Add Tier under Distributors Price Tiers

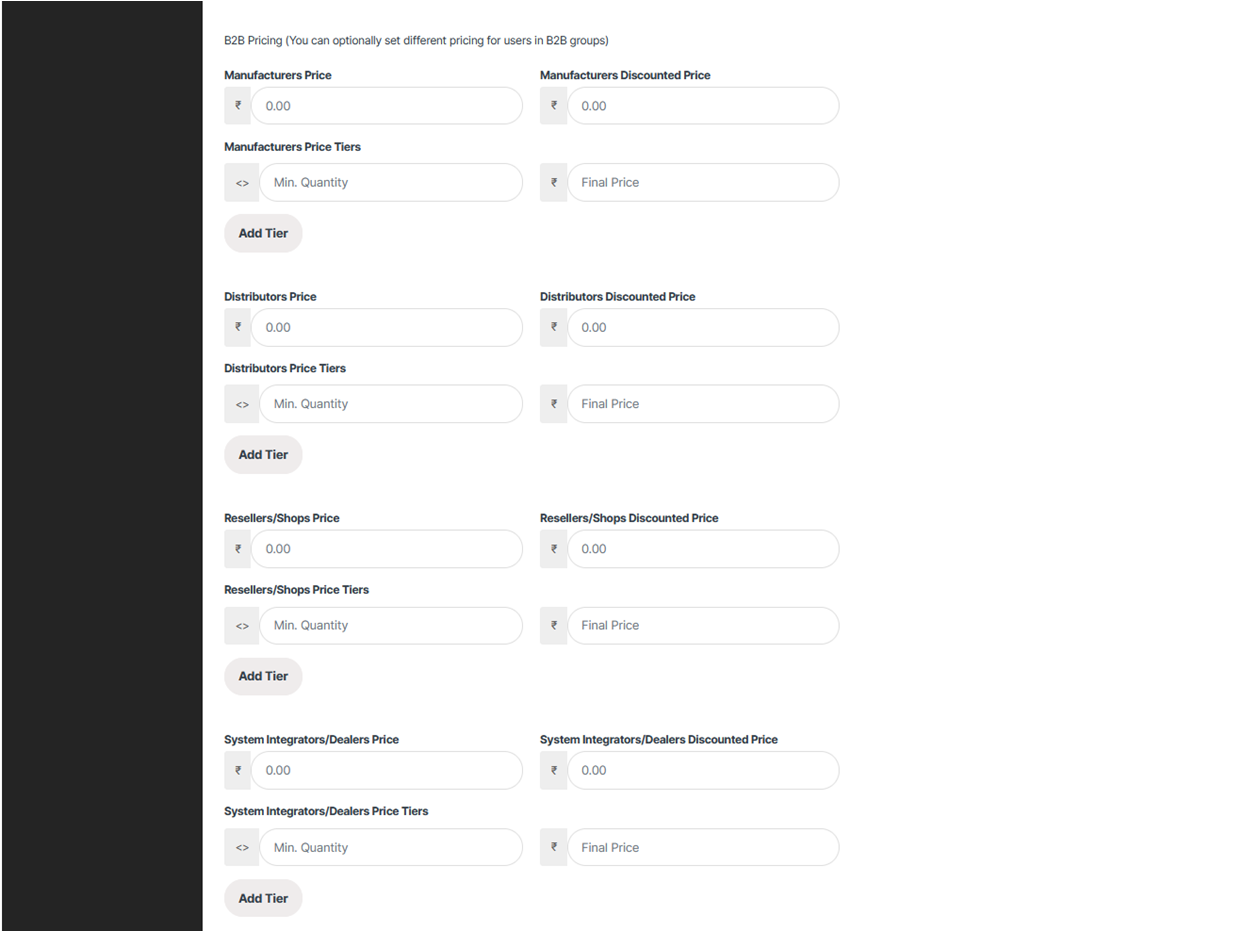point(263,455)
